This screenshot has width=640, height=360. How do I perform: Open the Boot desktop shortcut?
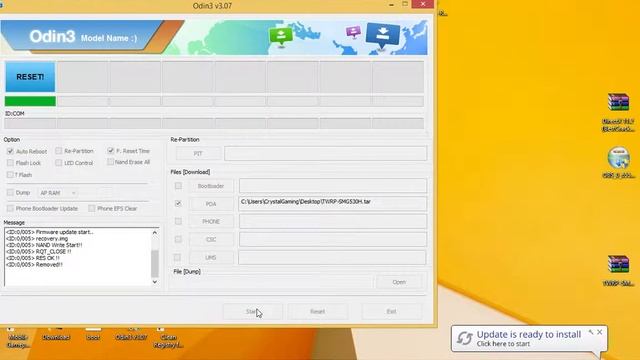(x=93, y=334)
